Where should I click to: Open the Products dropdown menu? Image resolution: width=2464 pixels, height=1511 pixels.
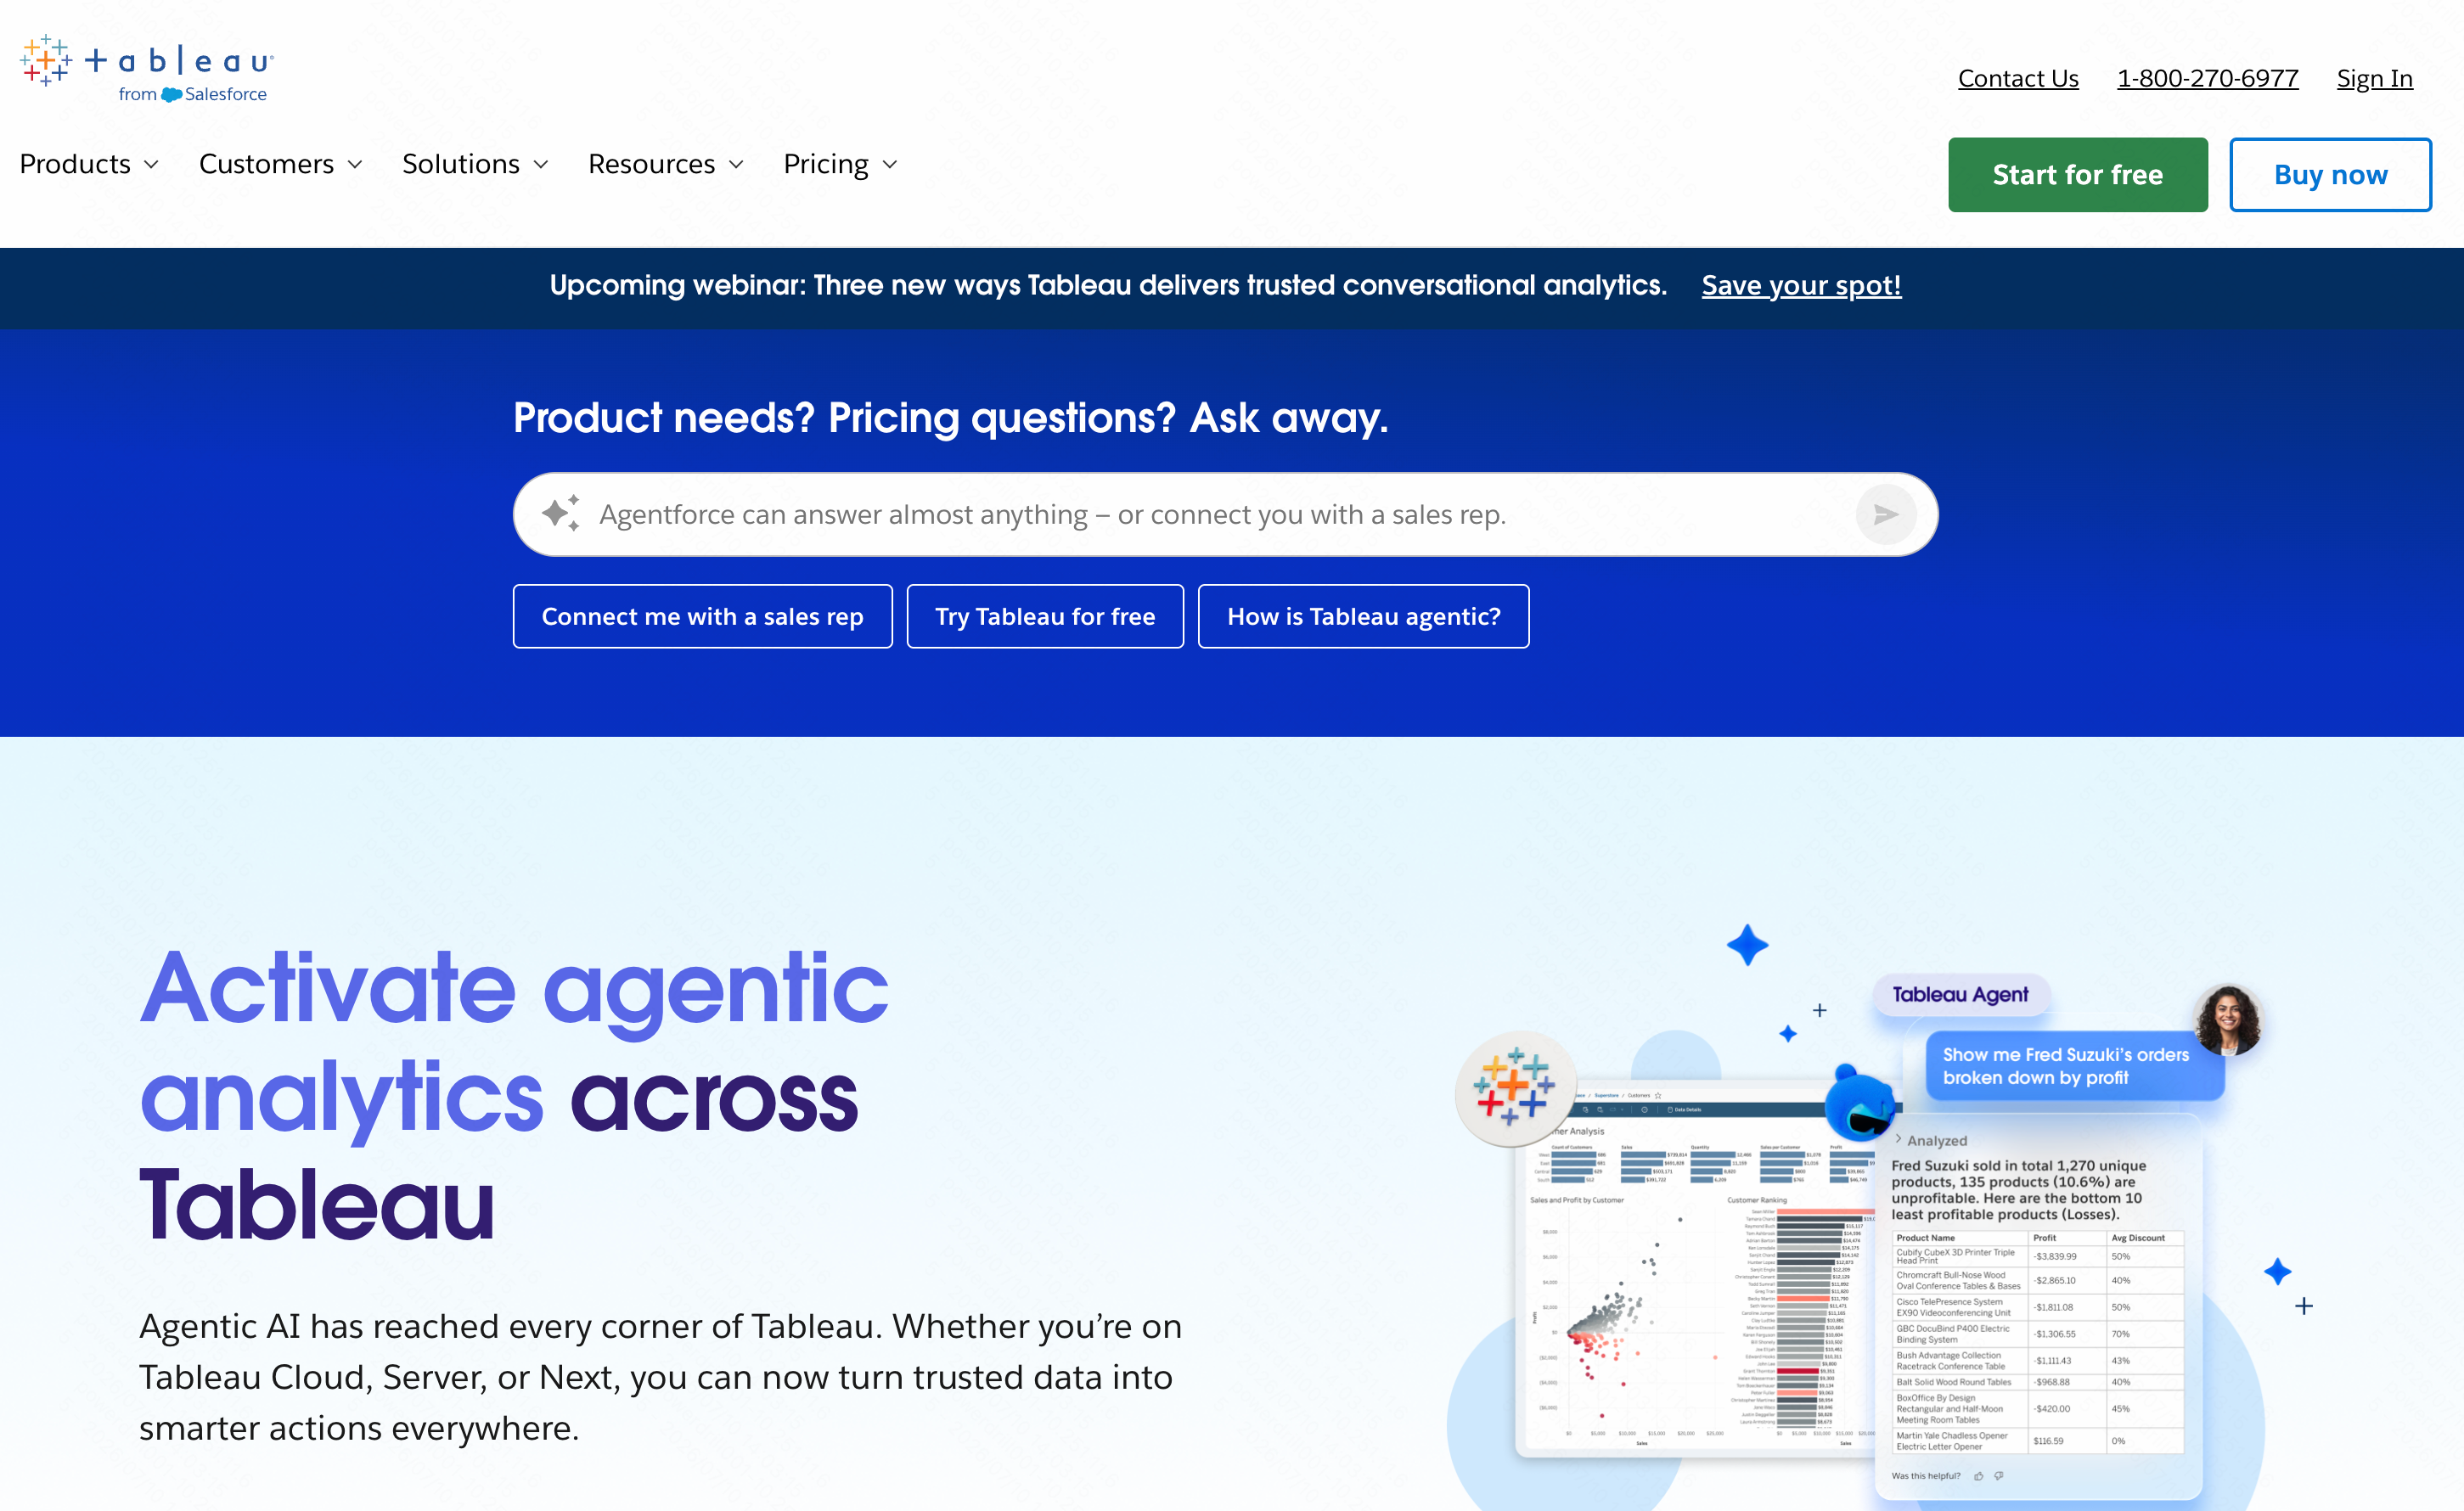pos(89,164)
